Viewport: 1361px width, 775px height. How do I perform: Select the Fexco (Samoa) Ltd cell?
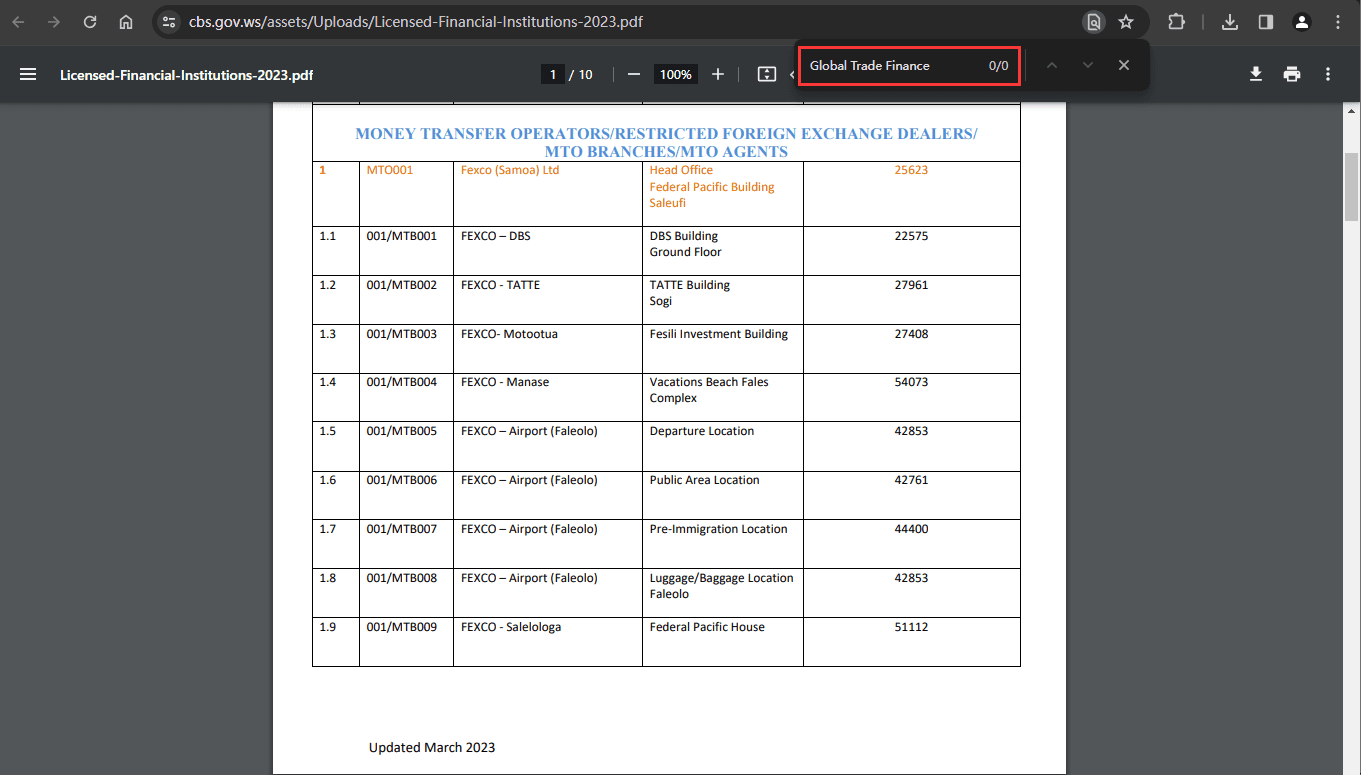tap(547, 194)
